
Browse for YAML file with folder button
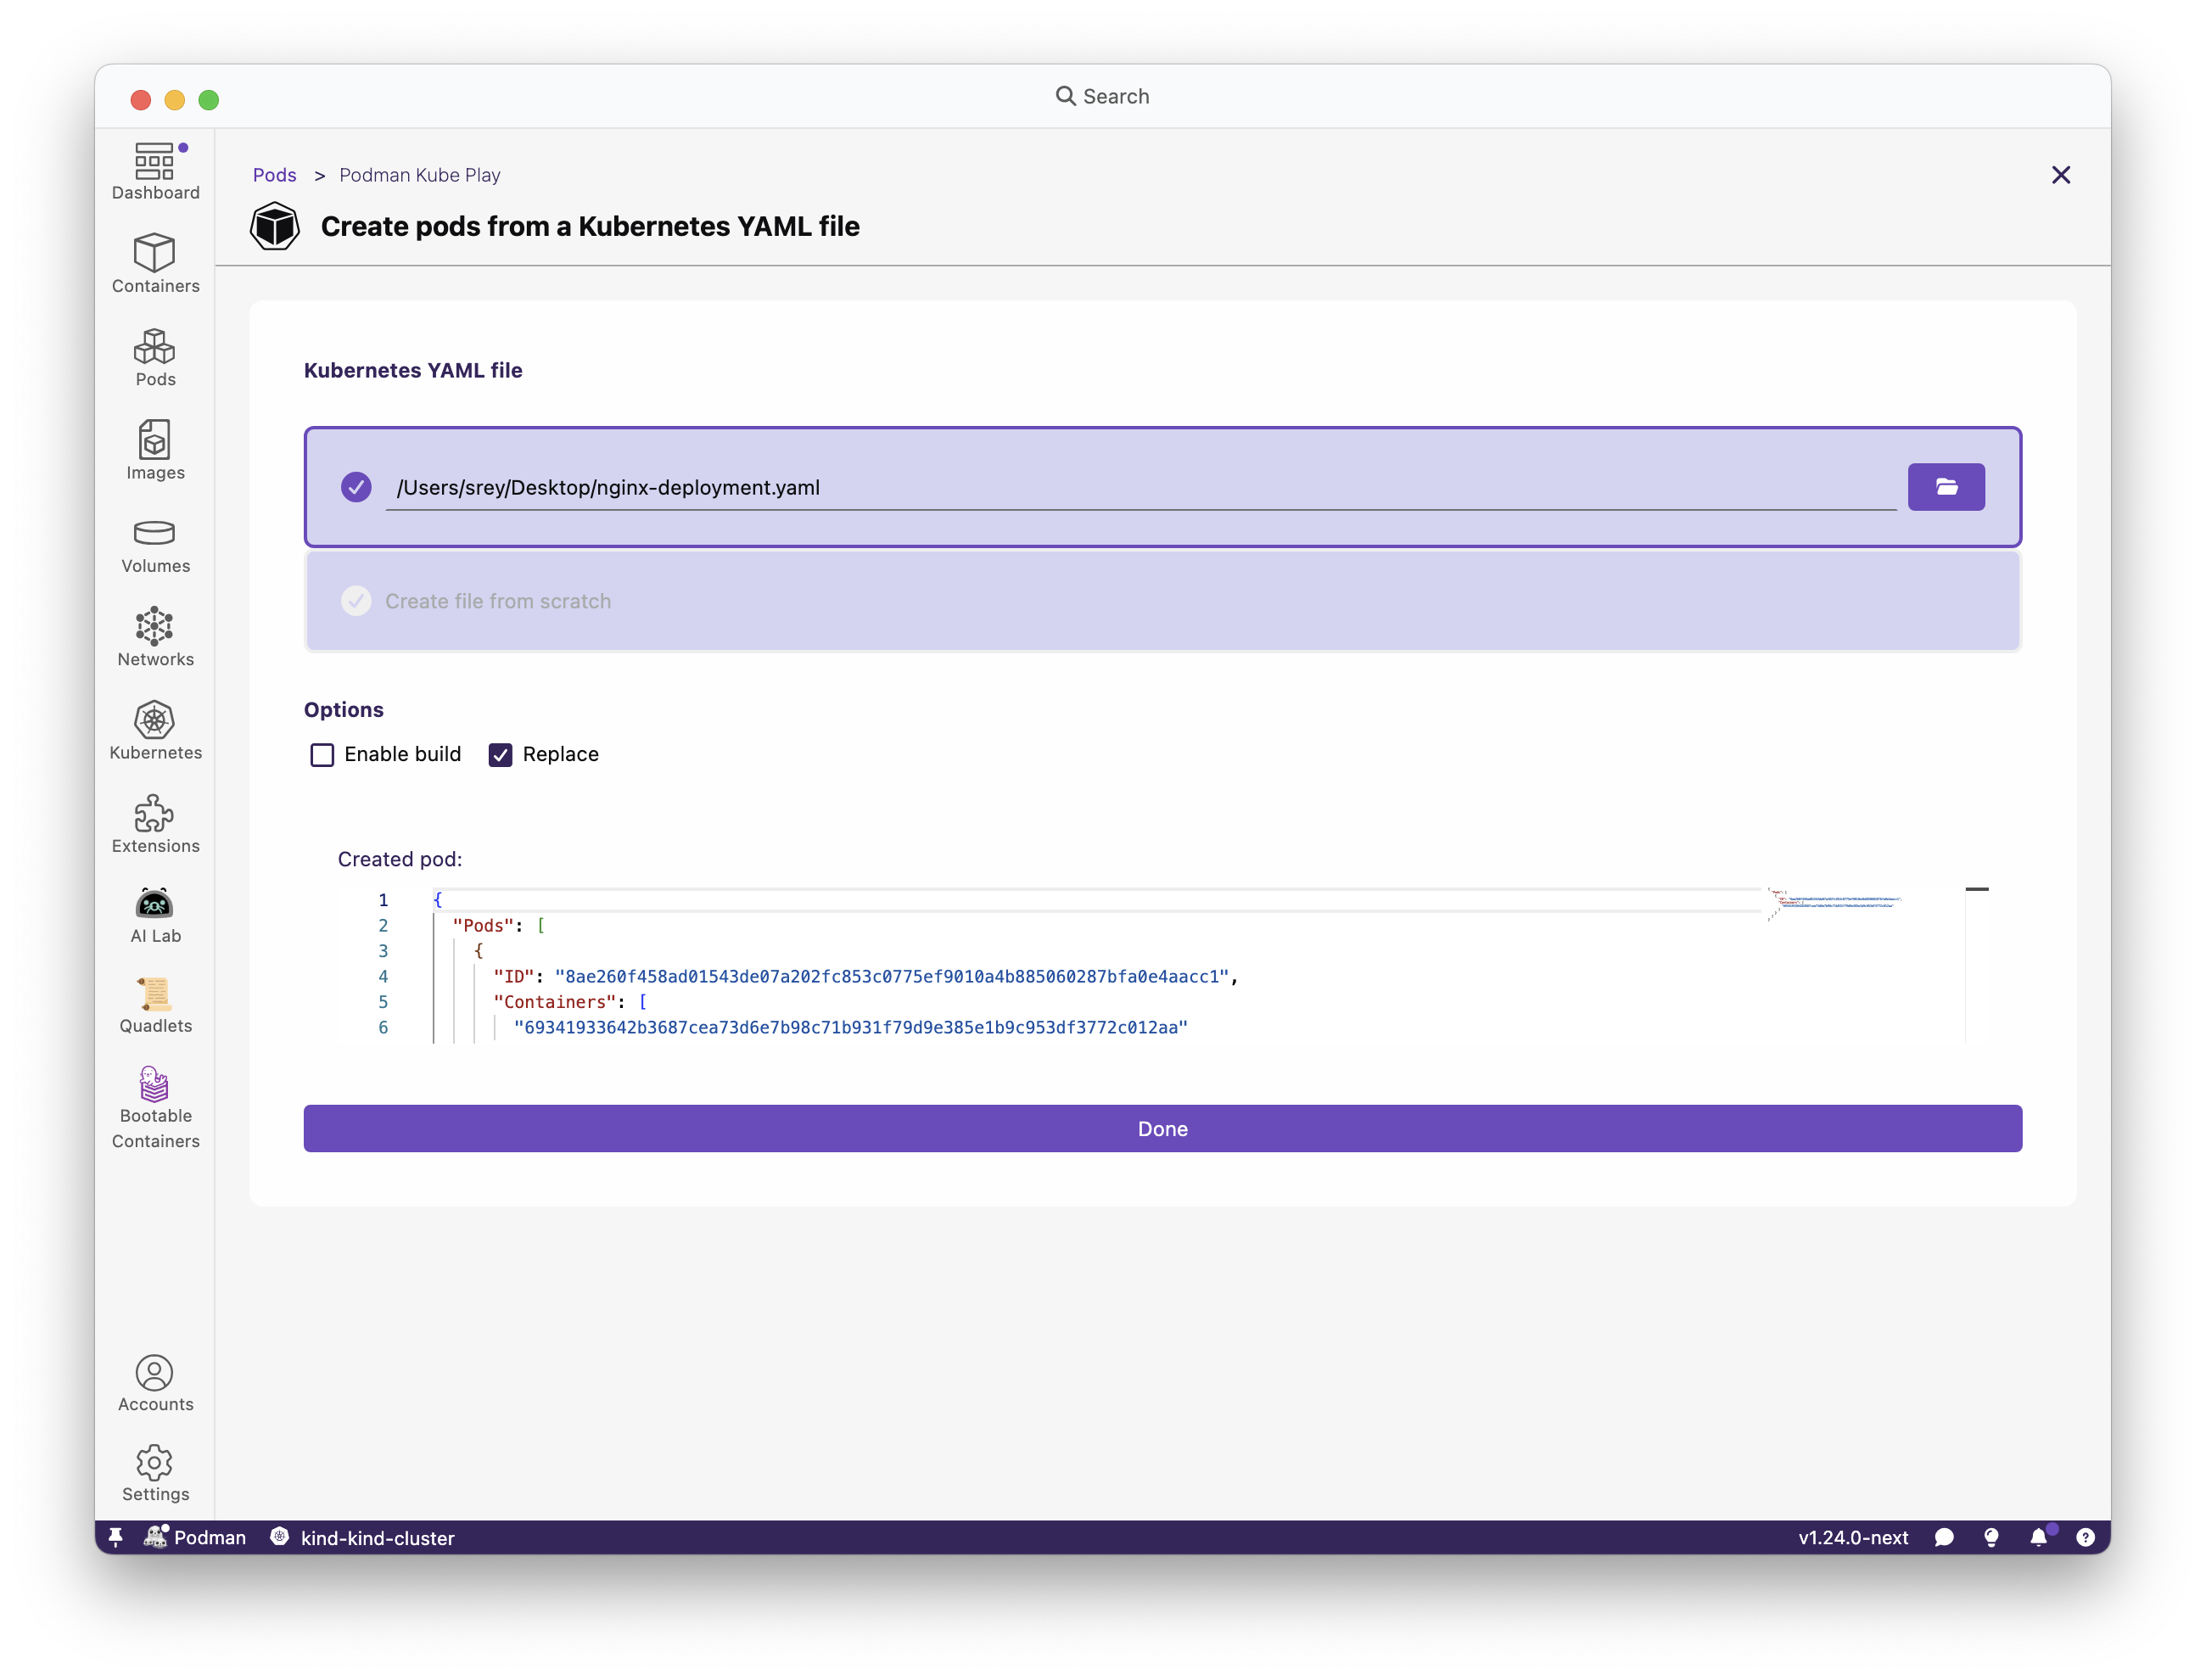(1945, 487)
